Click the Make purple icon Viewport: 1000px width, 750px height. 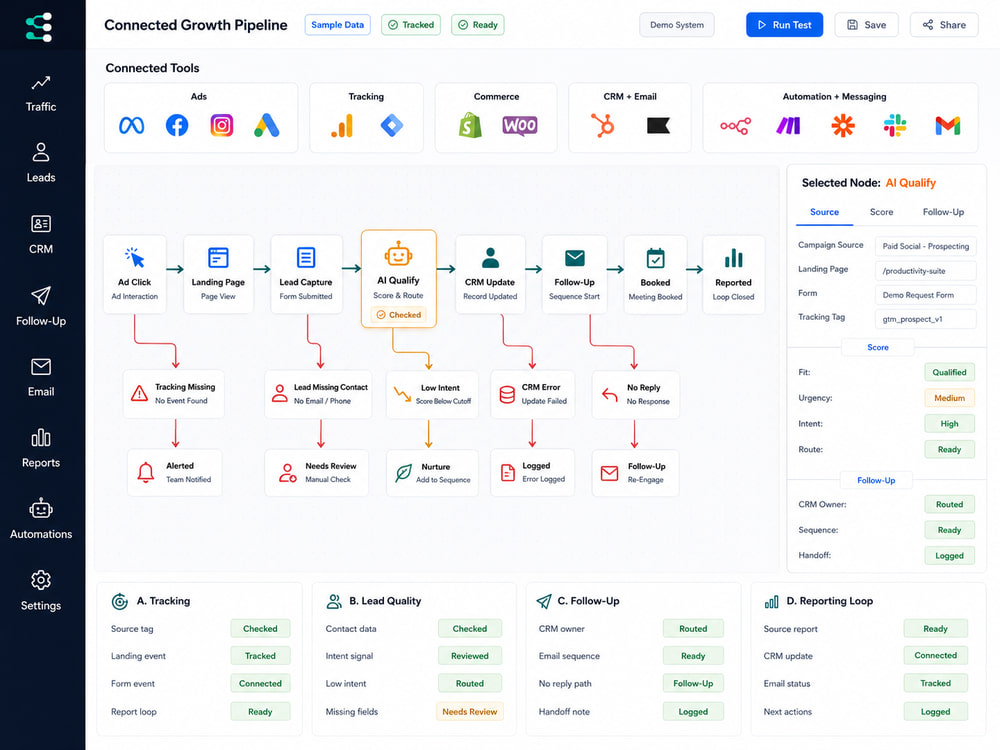tap(788, 126)
